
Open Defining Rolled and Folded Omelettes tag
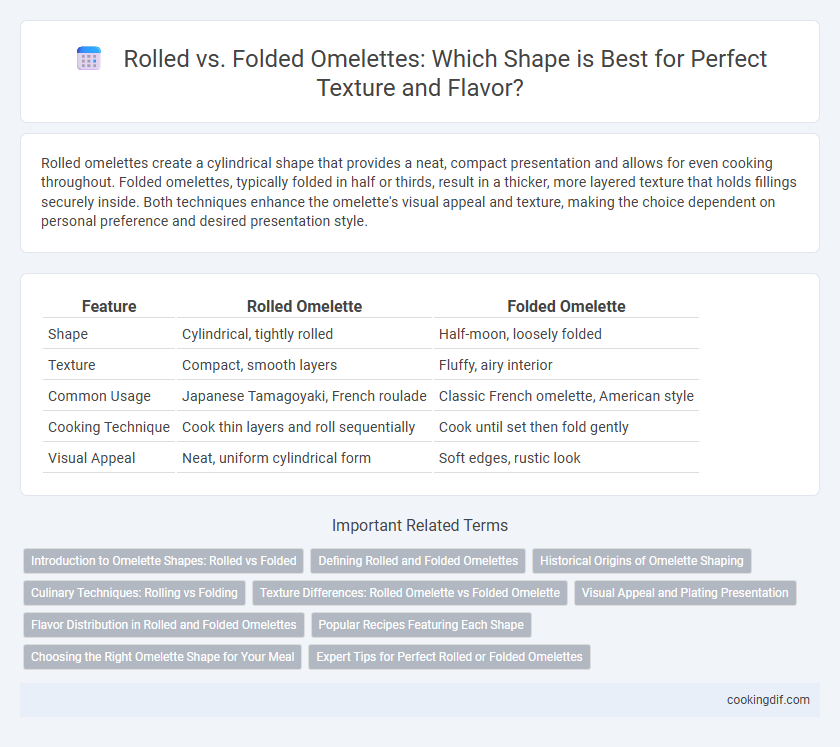[x=418, y=561]
